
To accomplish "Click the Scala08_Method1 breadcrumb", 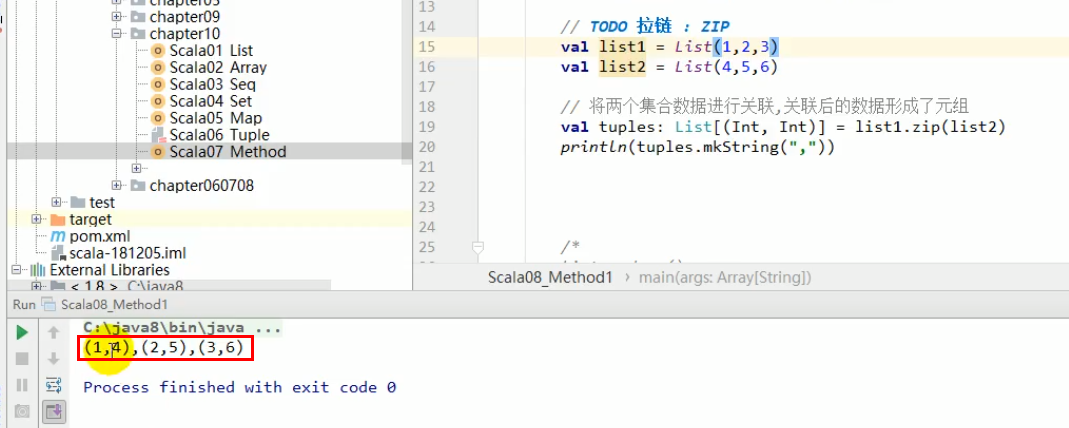I will pyautogui.click(x=549, y=278).
